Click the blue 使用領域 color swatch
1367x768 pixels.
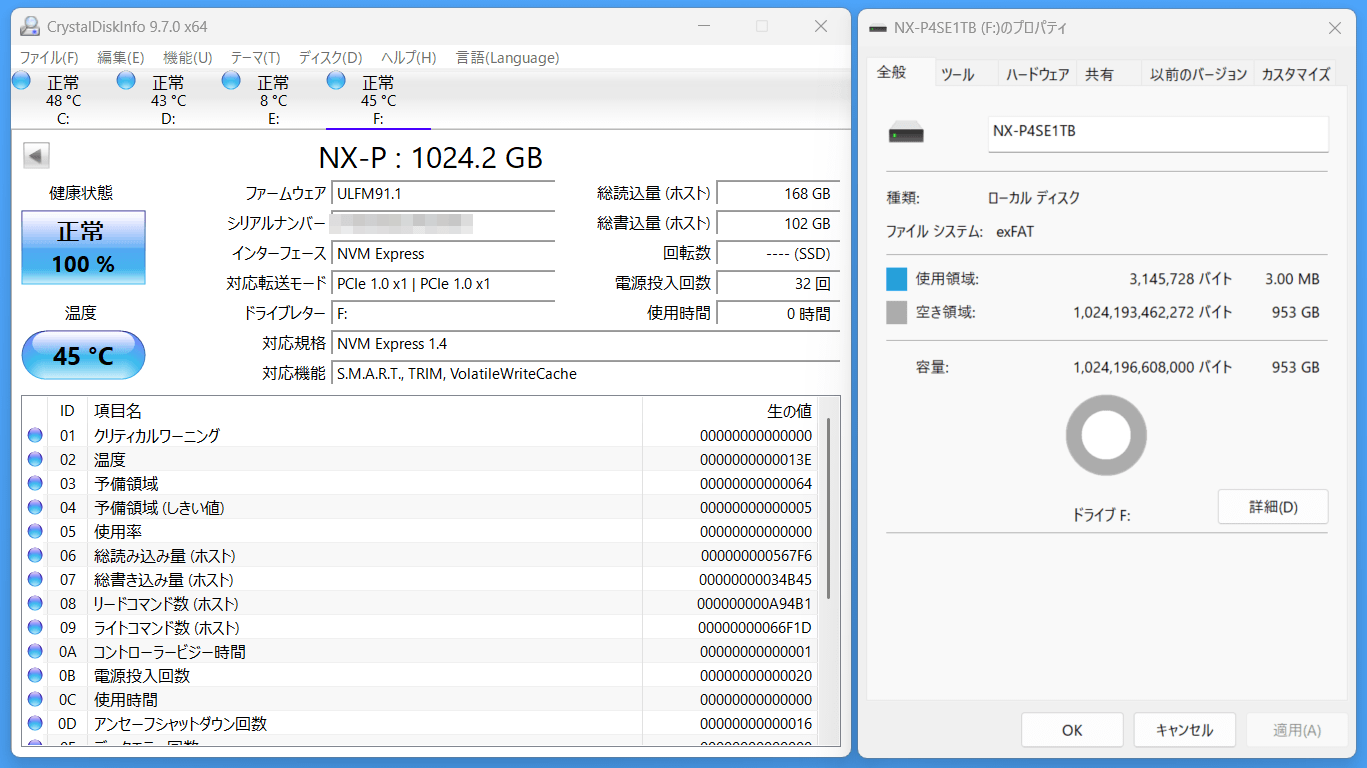click(897, 279)
